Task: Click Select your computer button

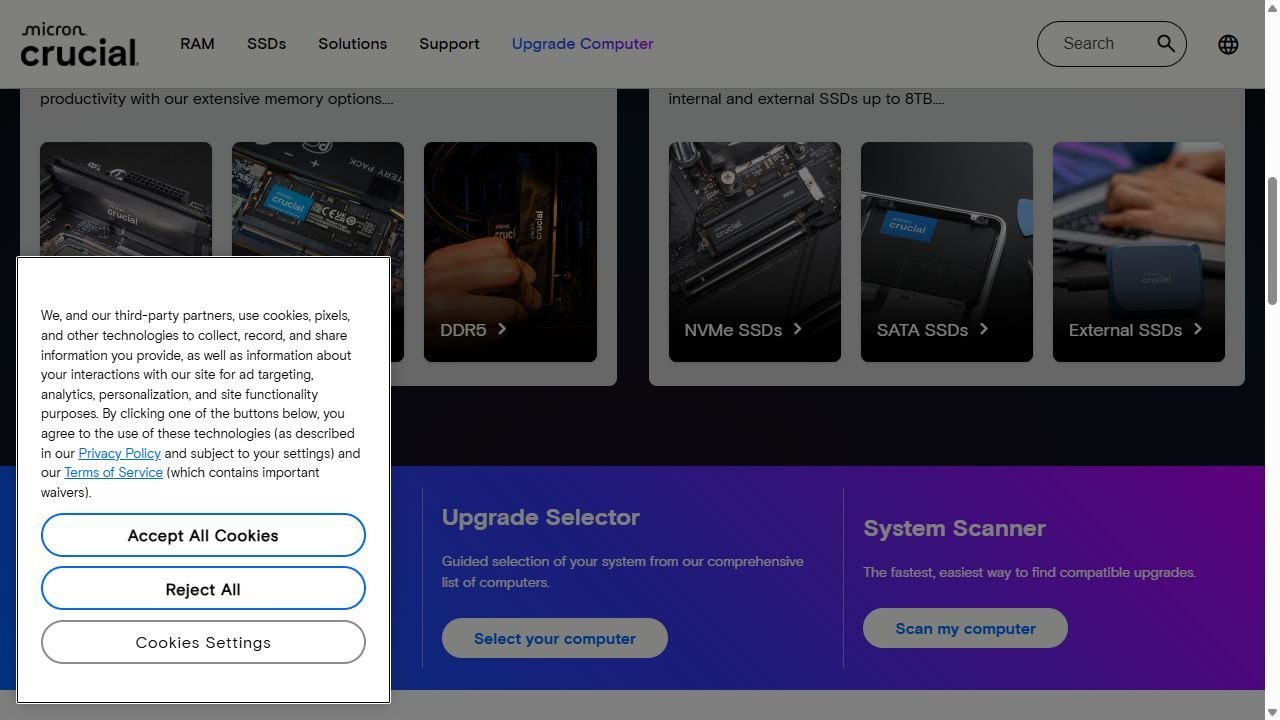Action: [555, 638]
